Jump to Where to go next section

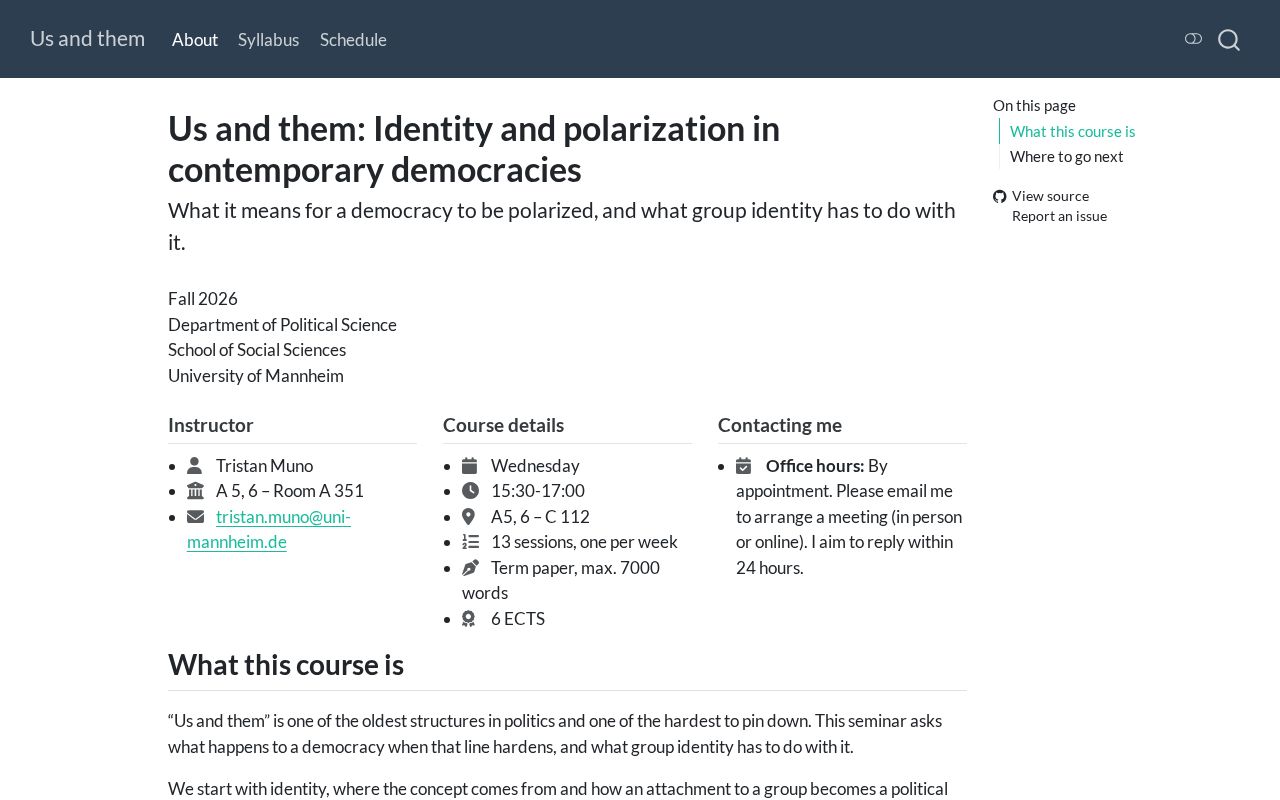coord(1066,156)
